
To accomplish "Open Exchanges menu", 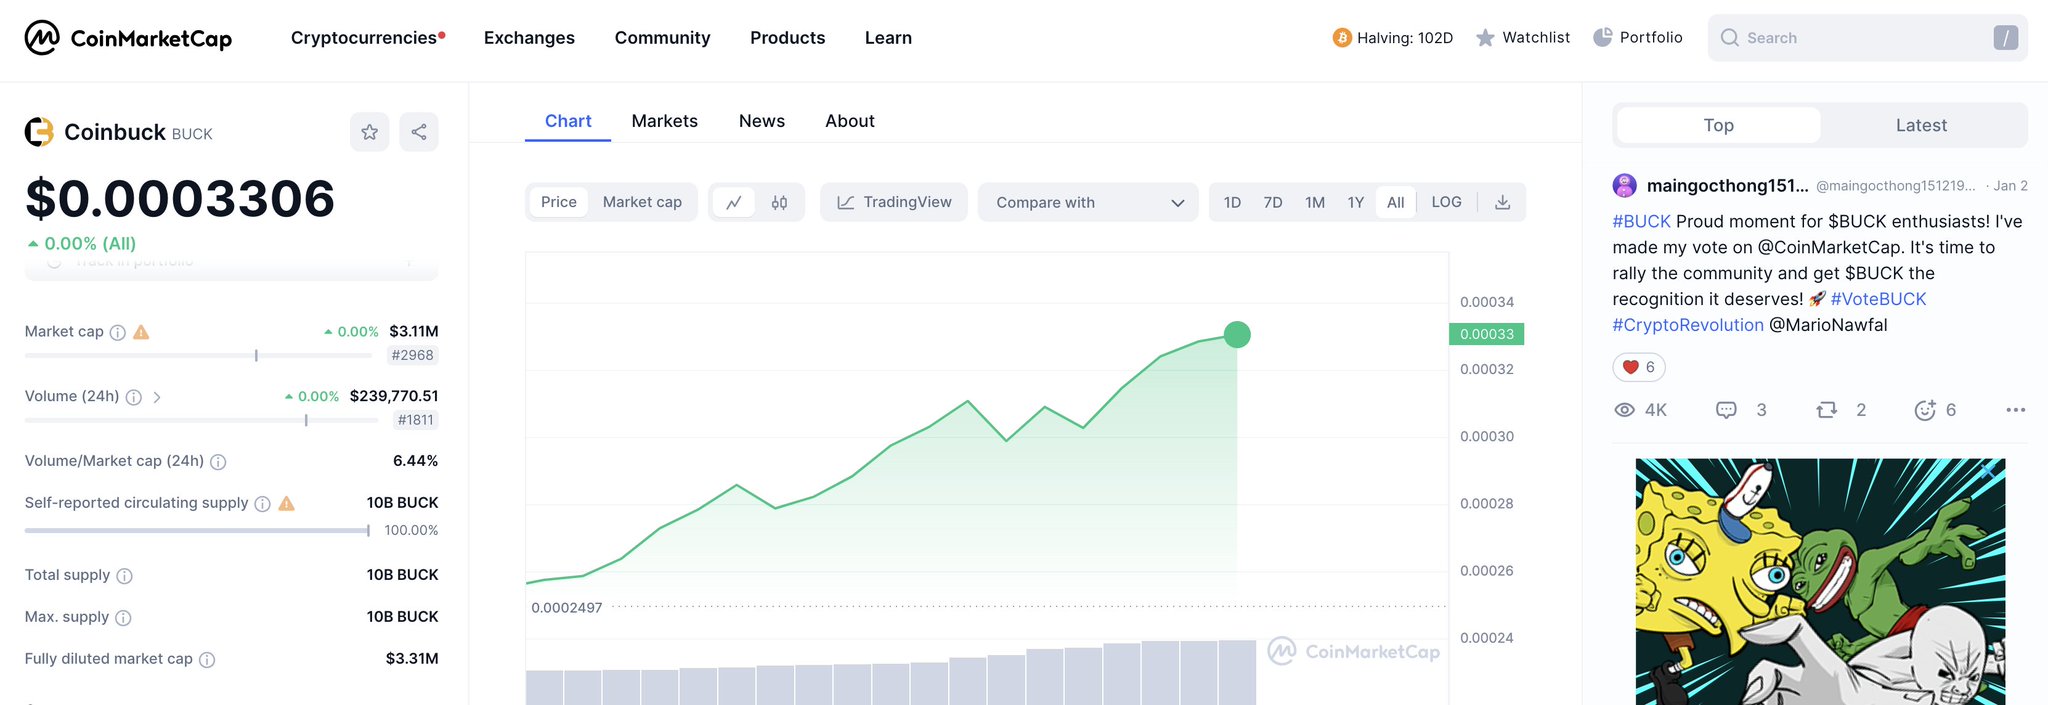I will click(529, 38).
